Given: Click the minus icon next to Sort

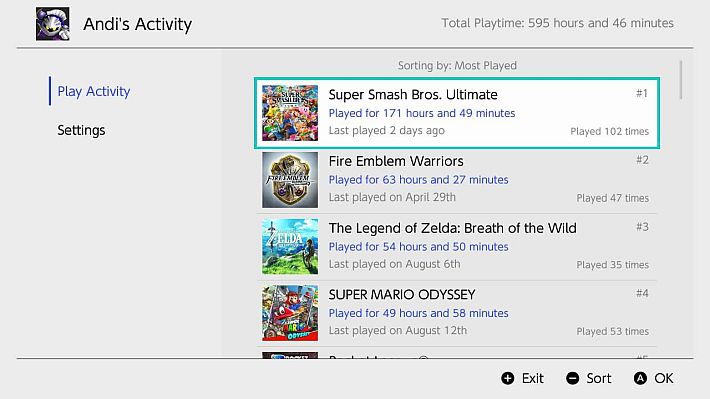Looking at the screenshot, I should [572, 378].
